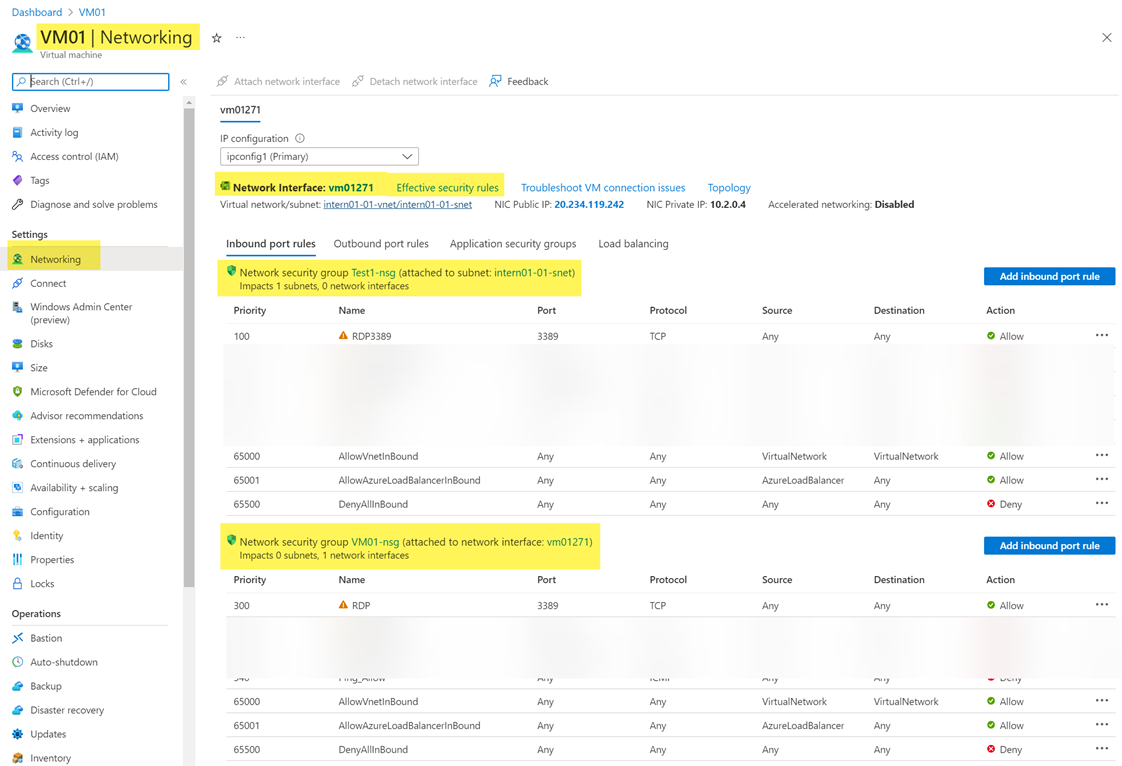Switch to Inbound port rules tab
The height and width of the screenshot is (766, 1122).
pyautogui.click(x=270, y=243)
